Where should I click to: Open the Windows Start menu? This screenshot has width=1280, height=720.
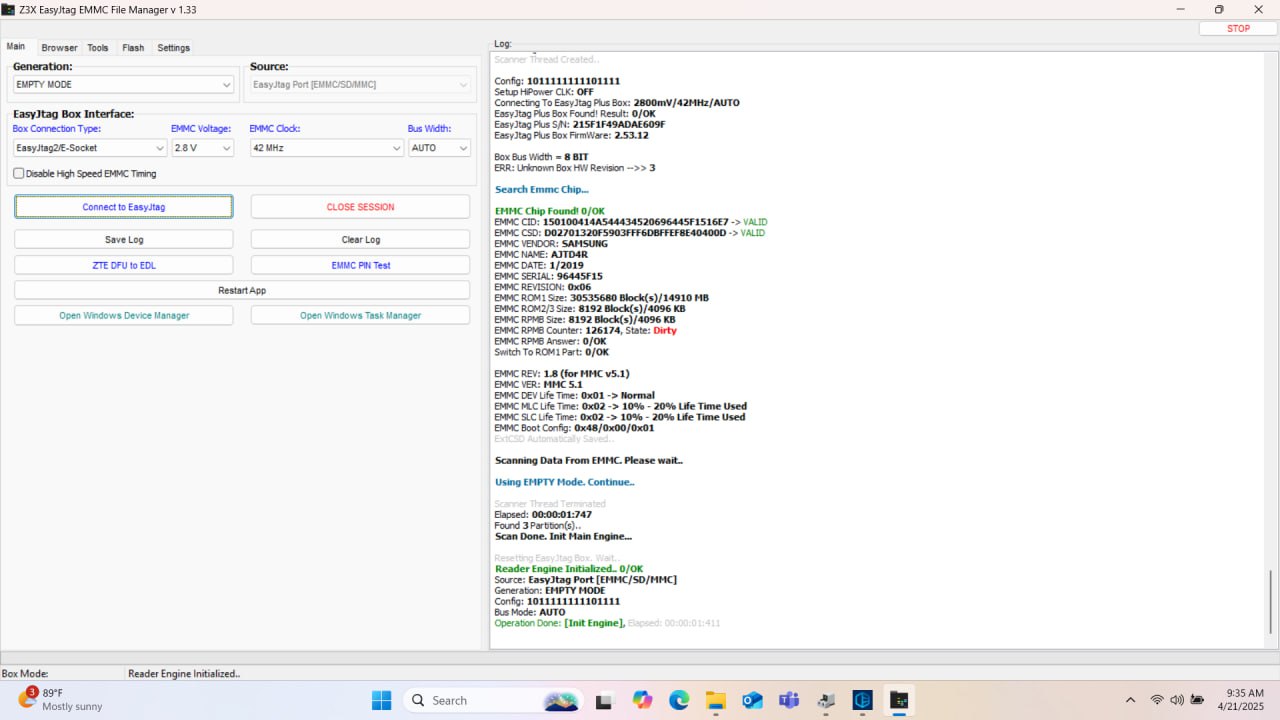click(x=381, y=700)
